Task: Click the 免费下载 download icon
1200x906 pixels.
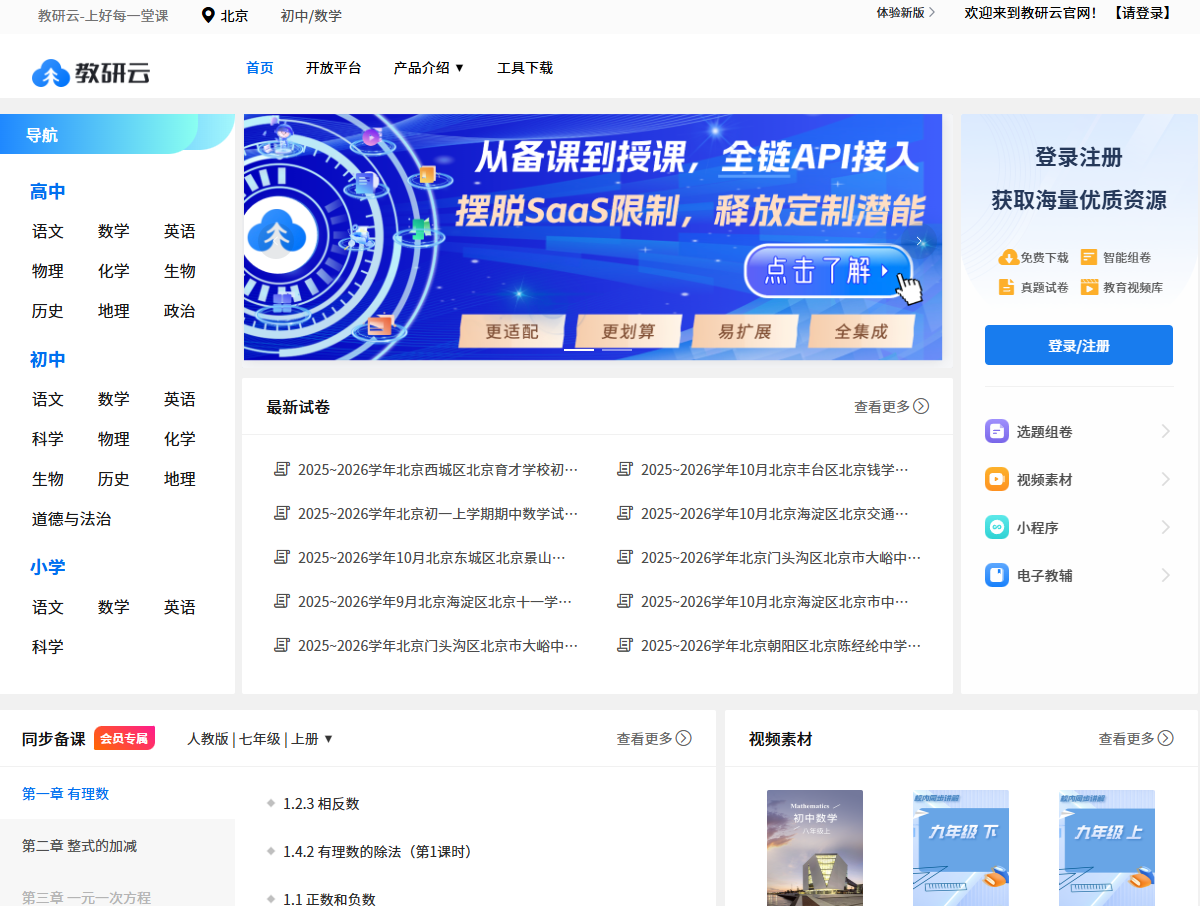Action: (x=1010, y=257)
